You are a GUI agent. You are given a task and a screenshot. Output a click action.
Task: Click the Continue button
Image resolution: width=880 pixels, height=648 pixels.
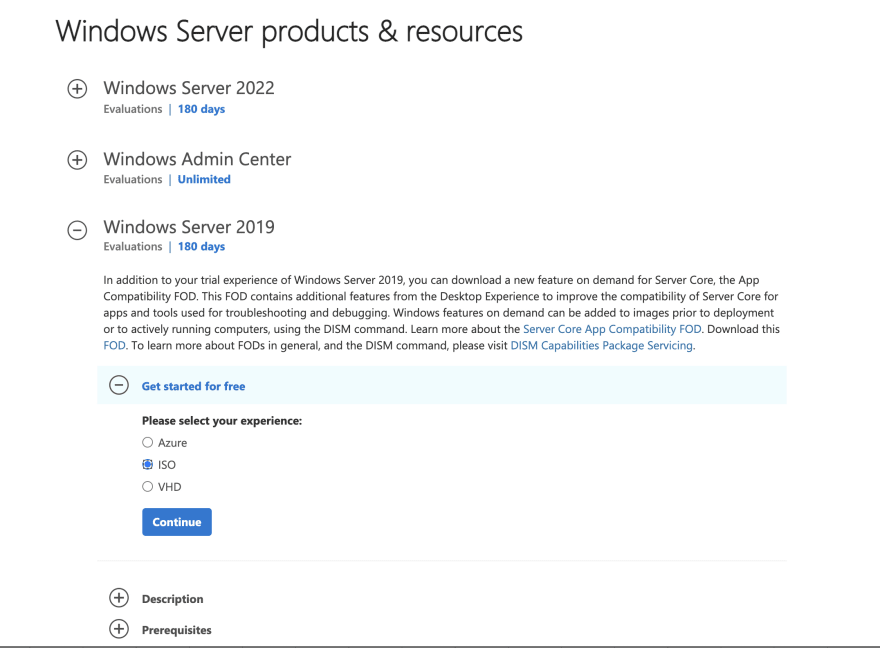click(x=177, y=522)
